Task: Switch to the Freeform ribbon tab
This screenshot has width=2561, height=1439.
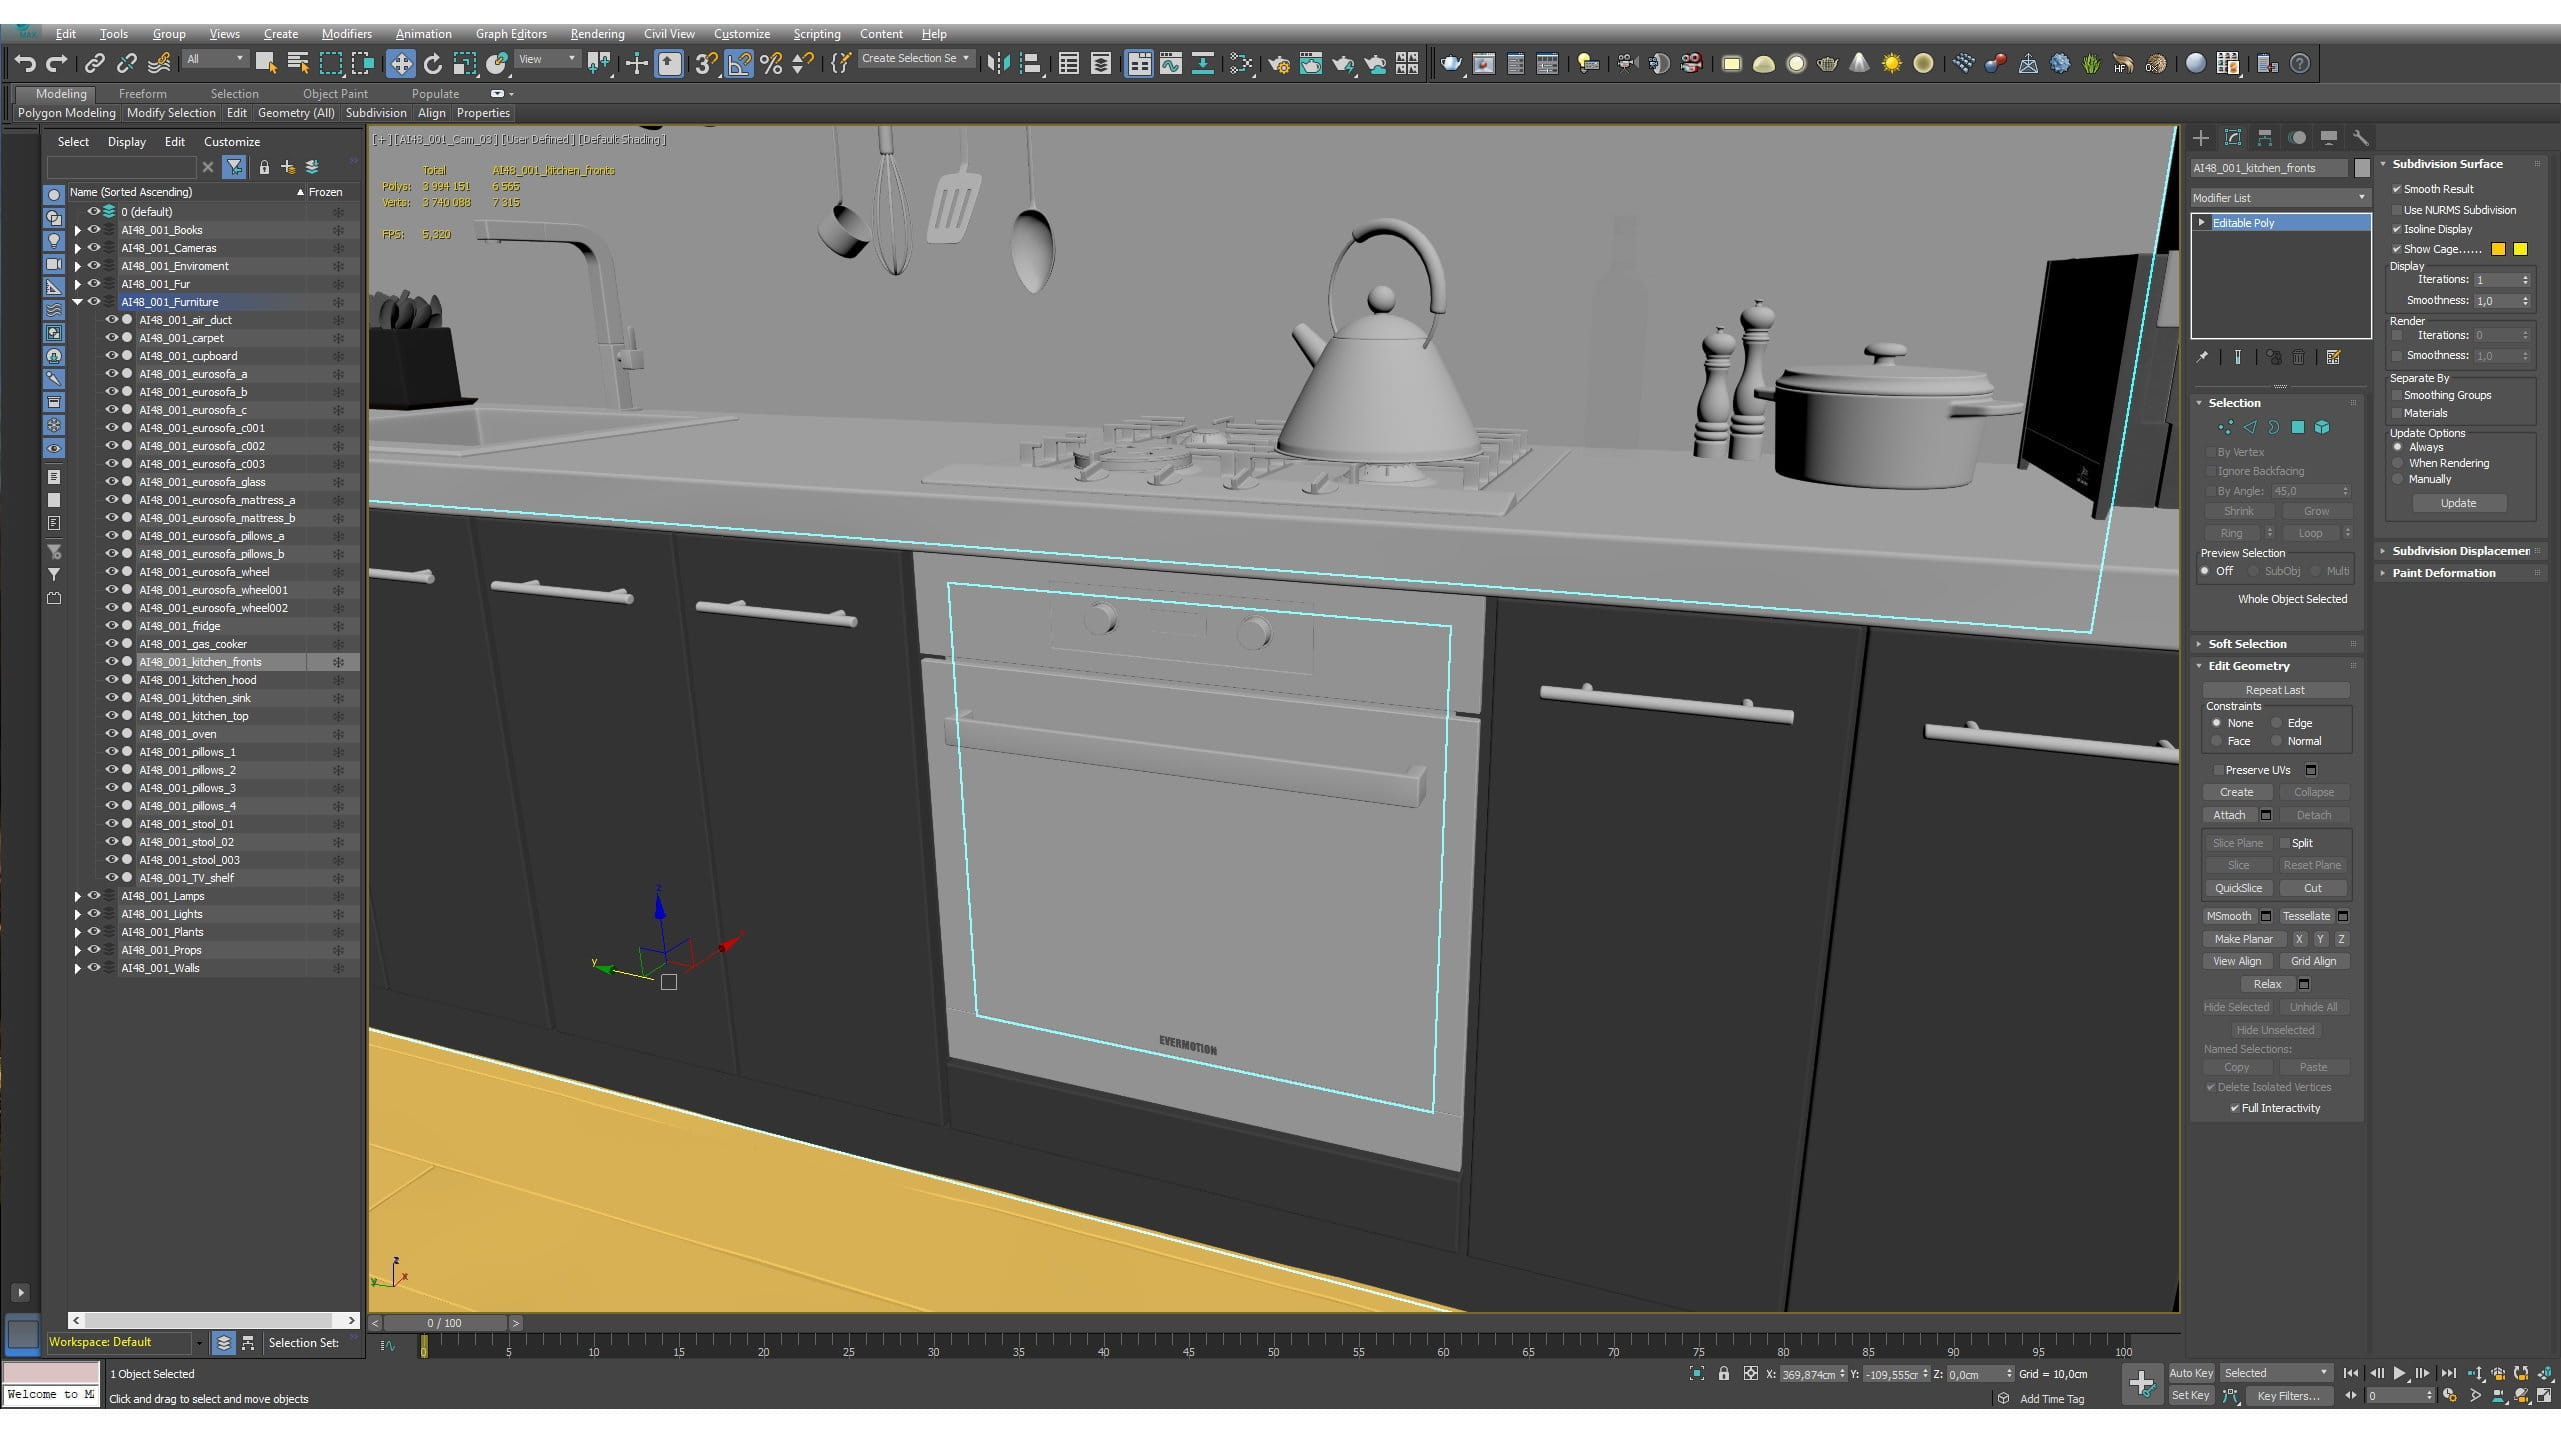Action: [x=142, y=94]
